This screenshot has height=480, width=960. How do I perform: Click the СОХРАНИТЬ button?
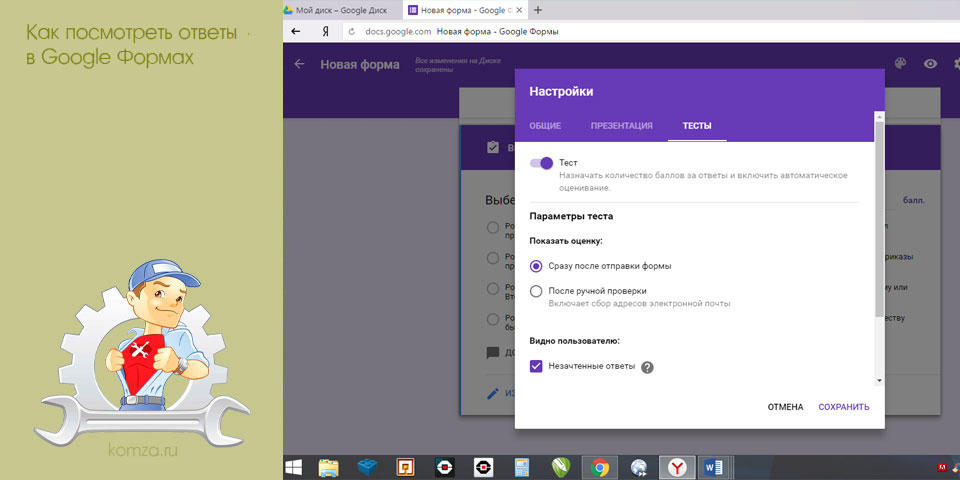[844, 407]
